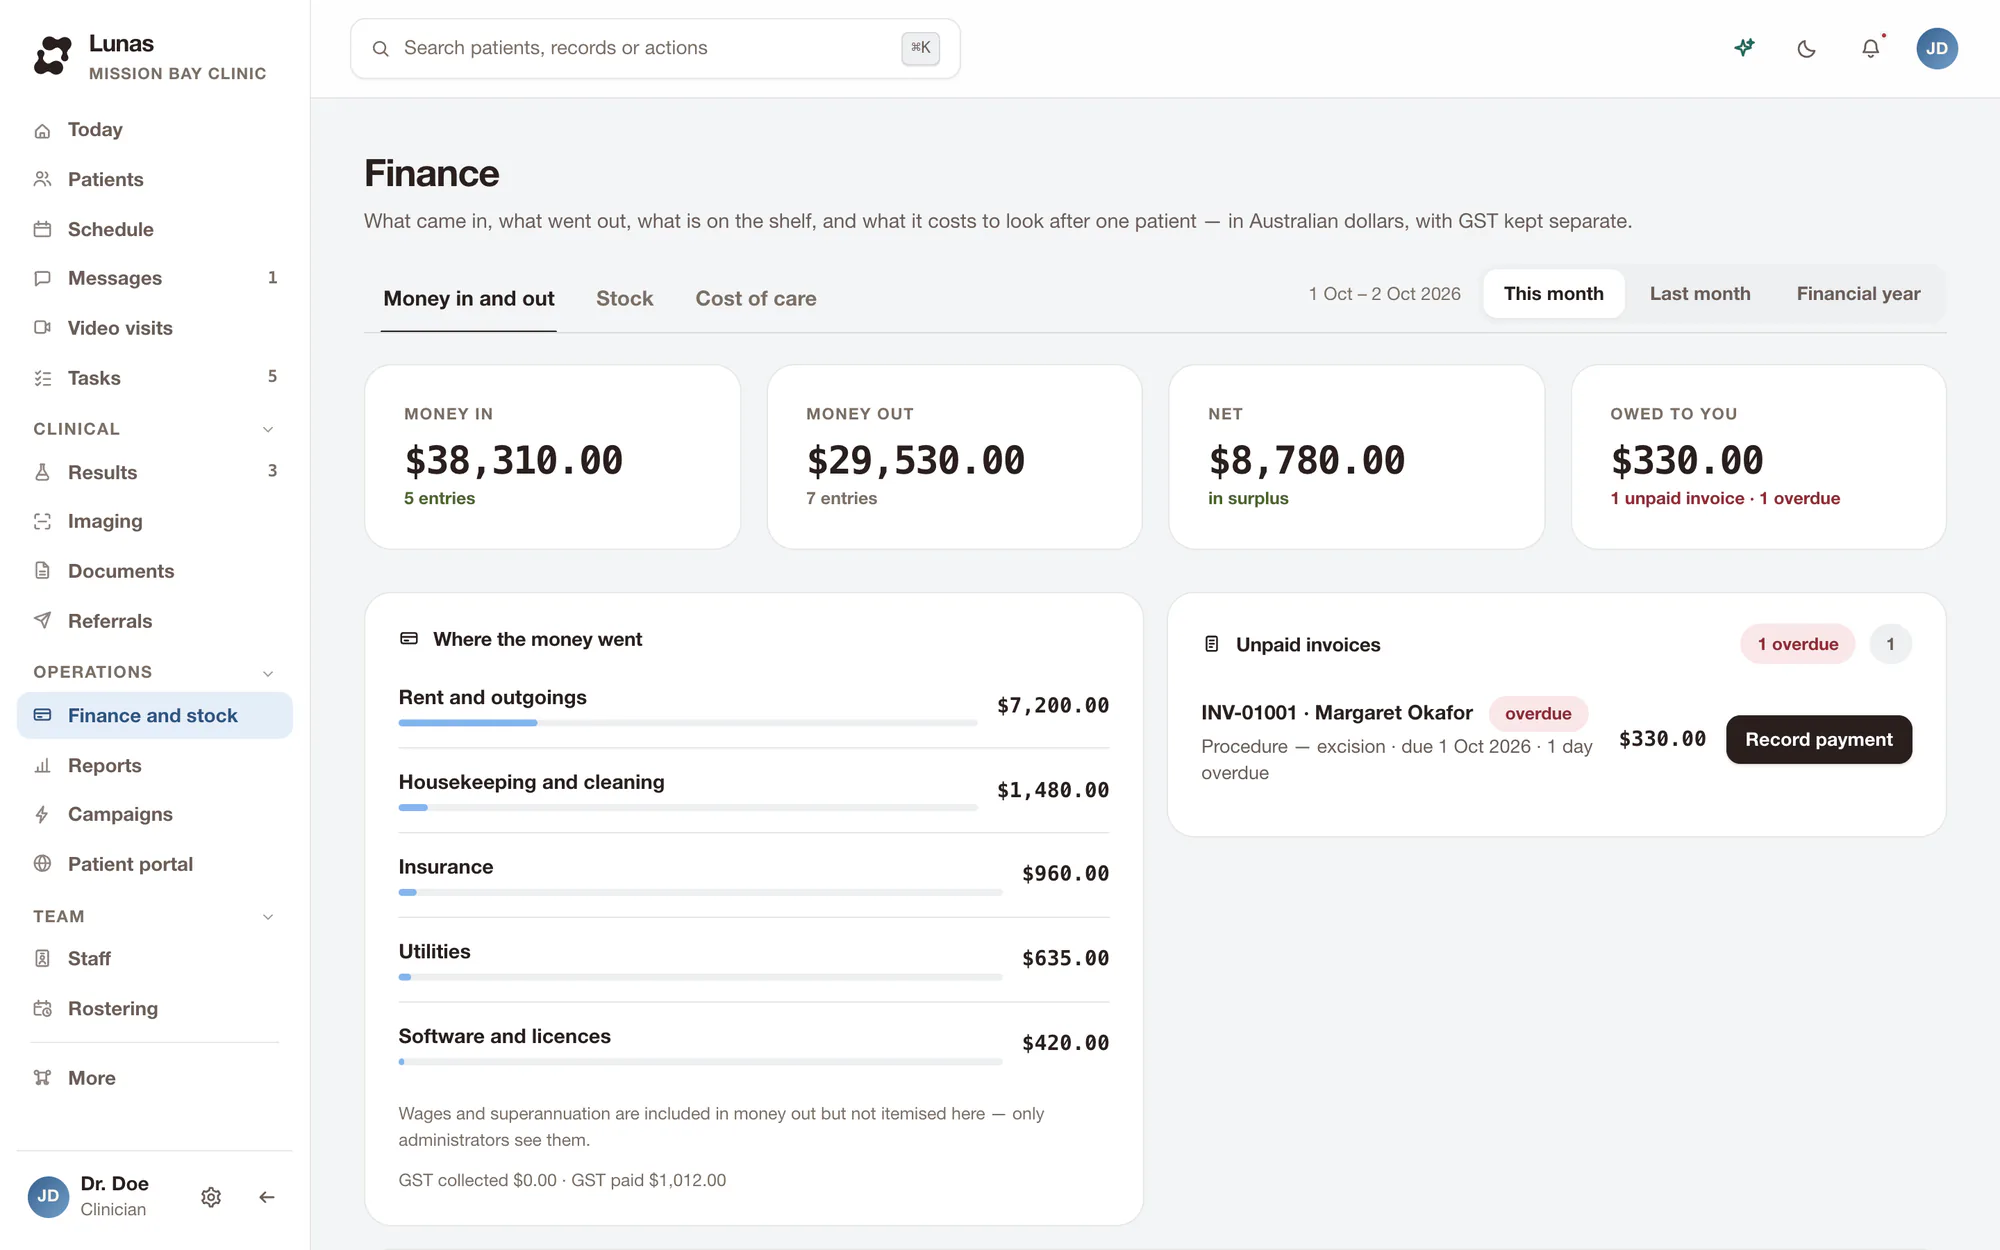Image resolution: width=2000 pixels, height=1250 pixels.
Task: Click the Referrals paper plane icon
Action: tap(42, 621)
